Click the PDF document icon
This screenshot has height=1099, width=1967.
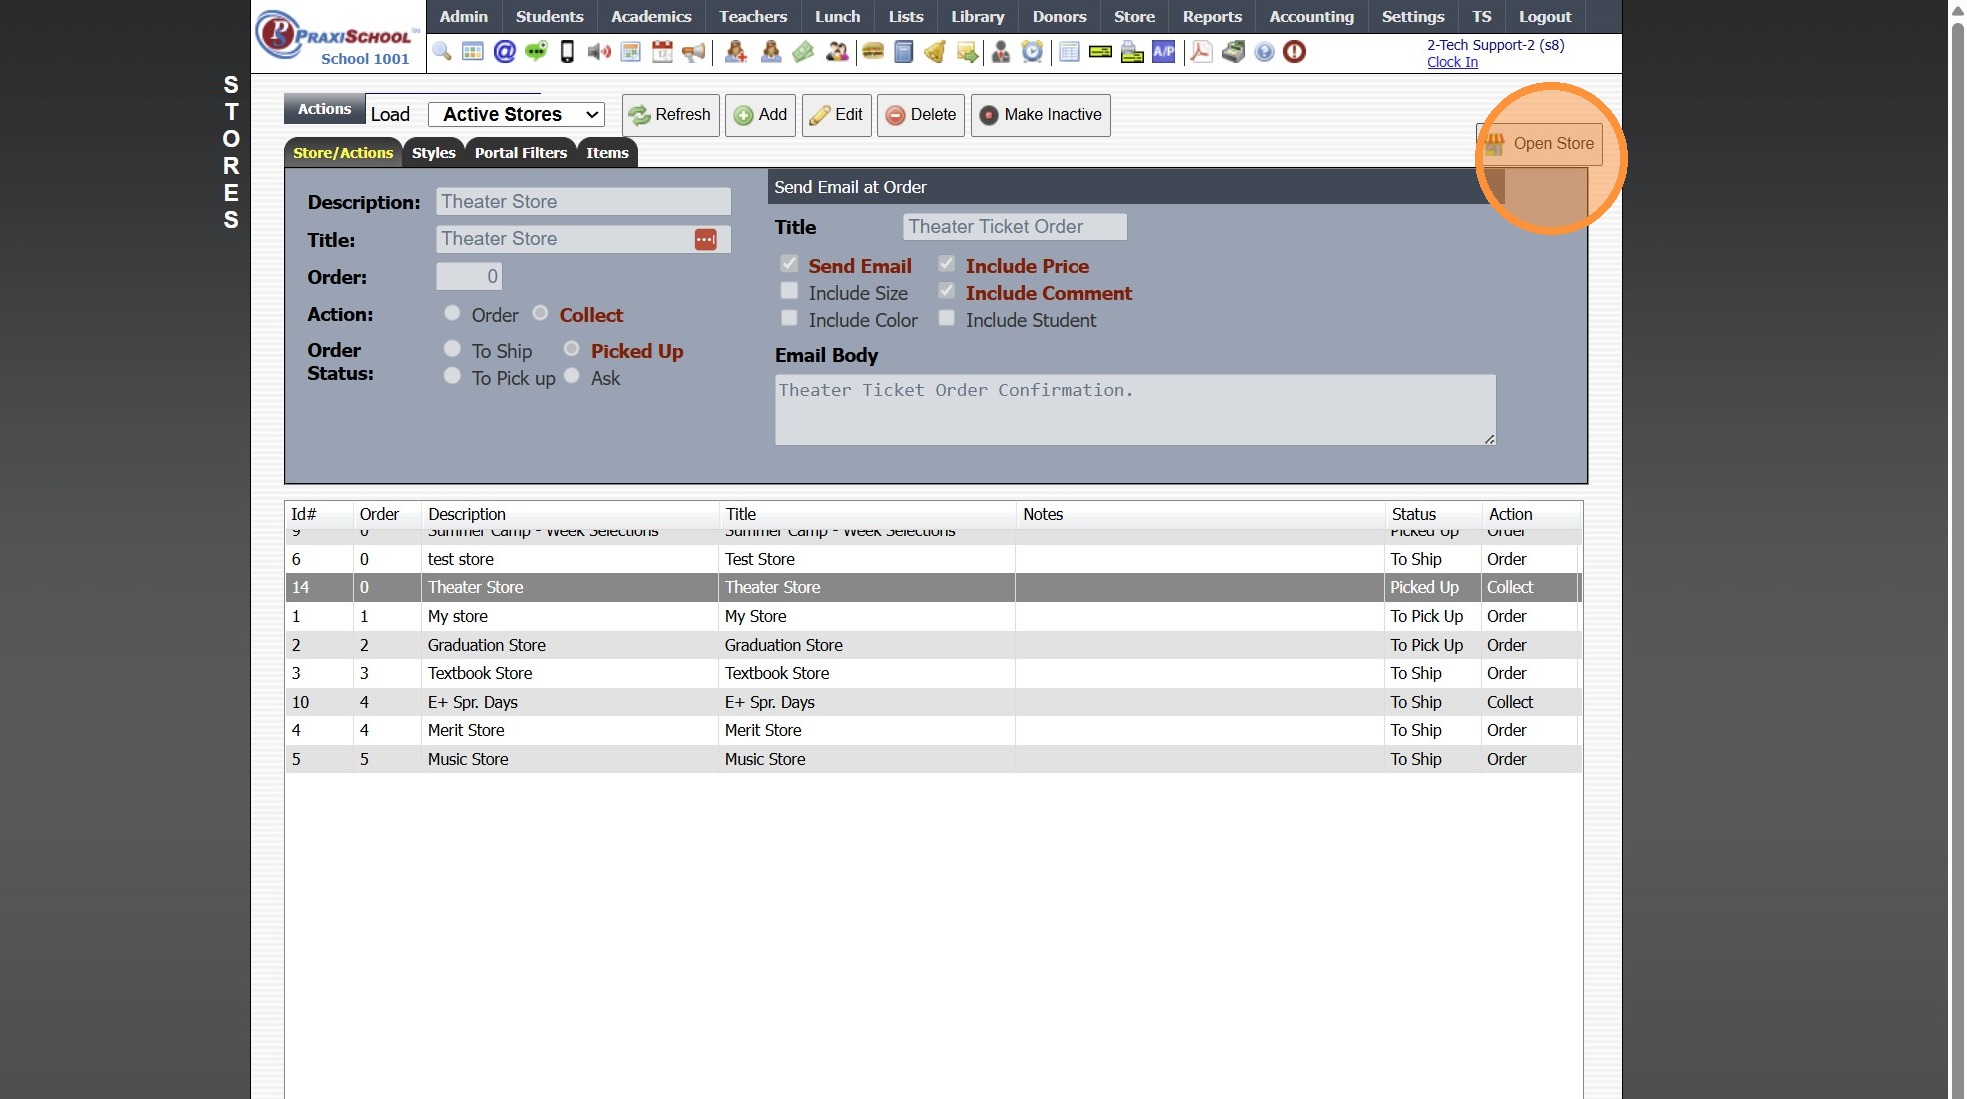click(x=1201, y=52)
